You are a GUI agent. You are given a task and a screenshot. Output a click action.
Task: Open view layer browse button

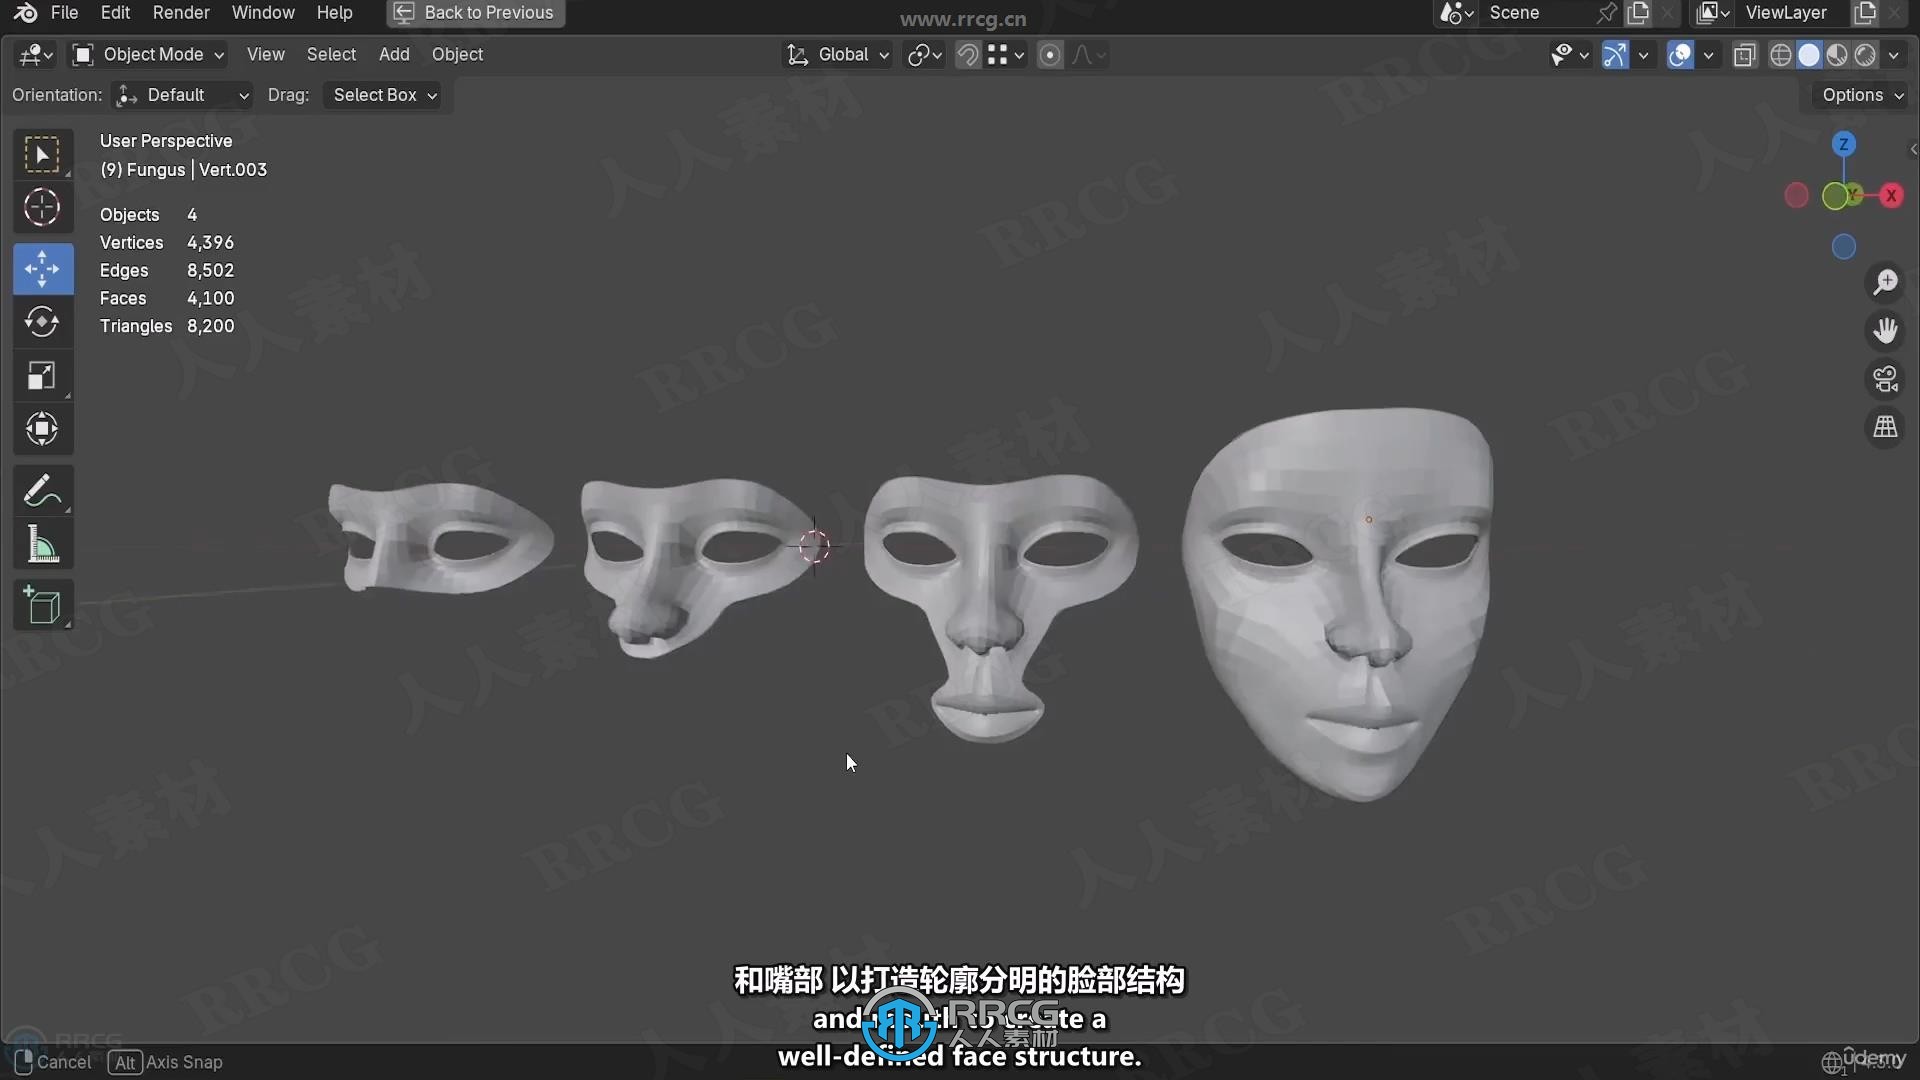point(1713,13)
